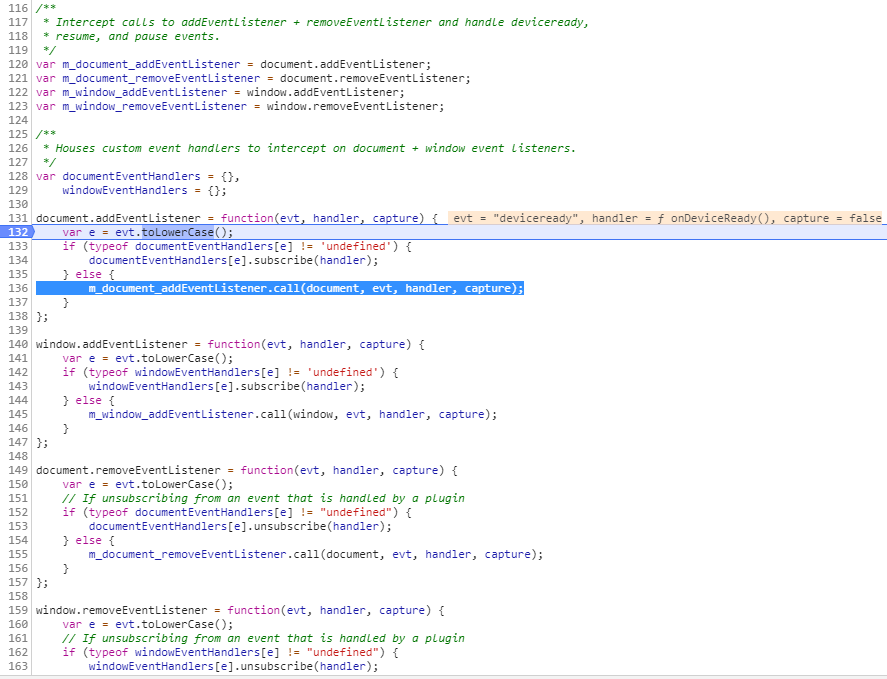Click windowEventHandlers[e].unsubscribe(handler) on line 163

point(234,666)
